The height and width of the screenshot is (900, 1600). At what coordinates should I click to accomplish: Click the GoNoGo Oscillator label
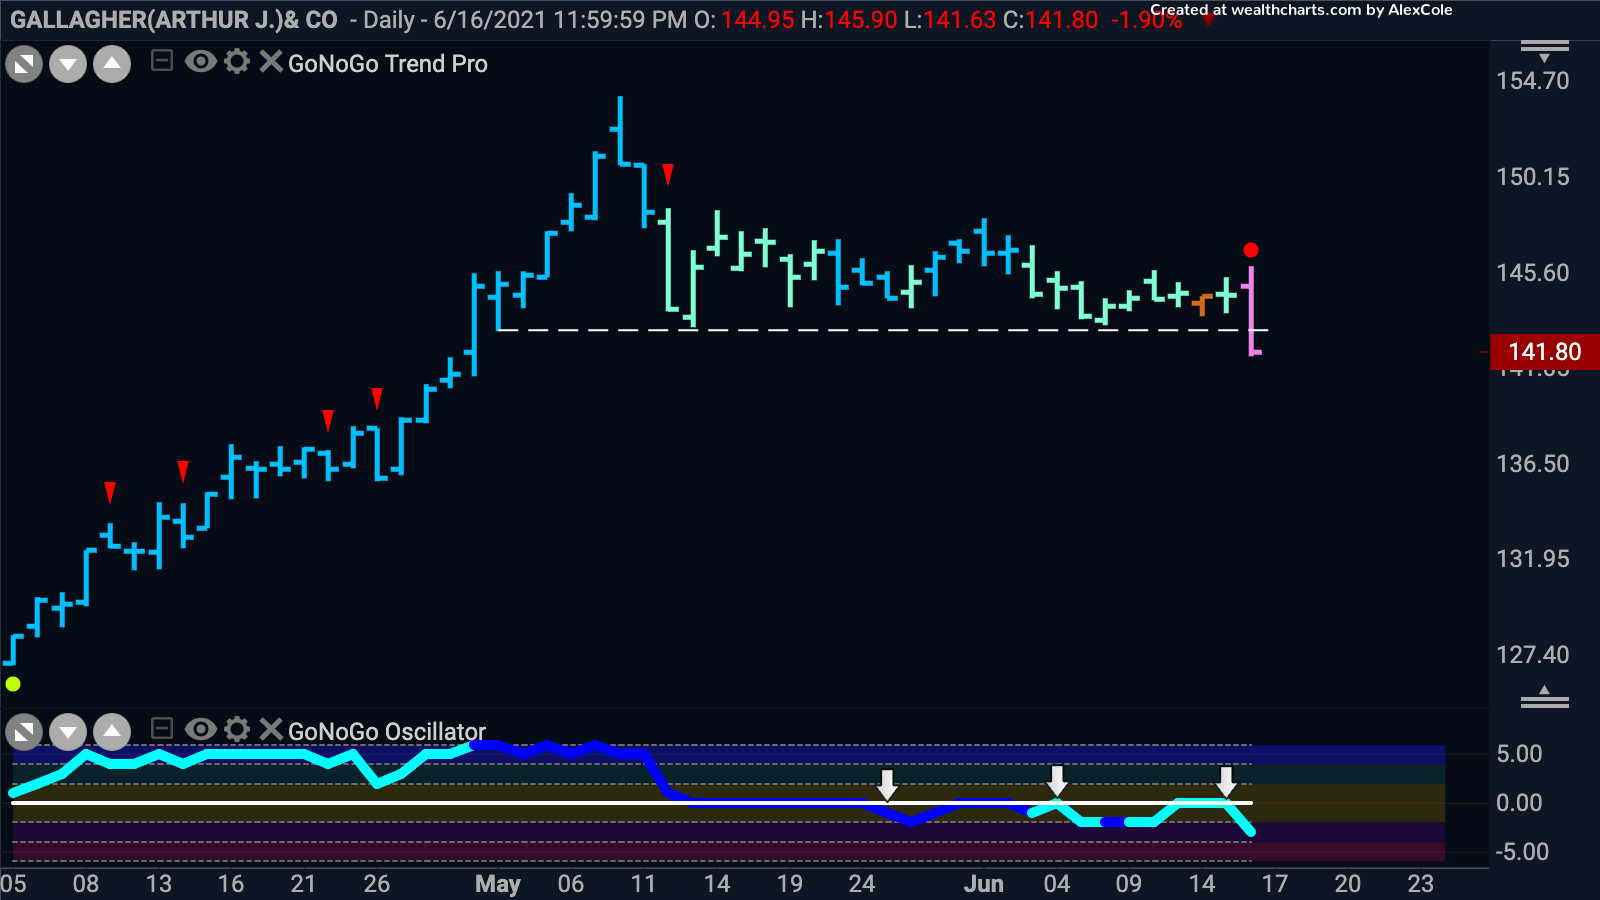(387, 731)
